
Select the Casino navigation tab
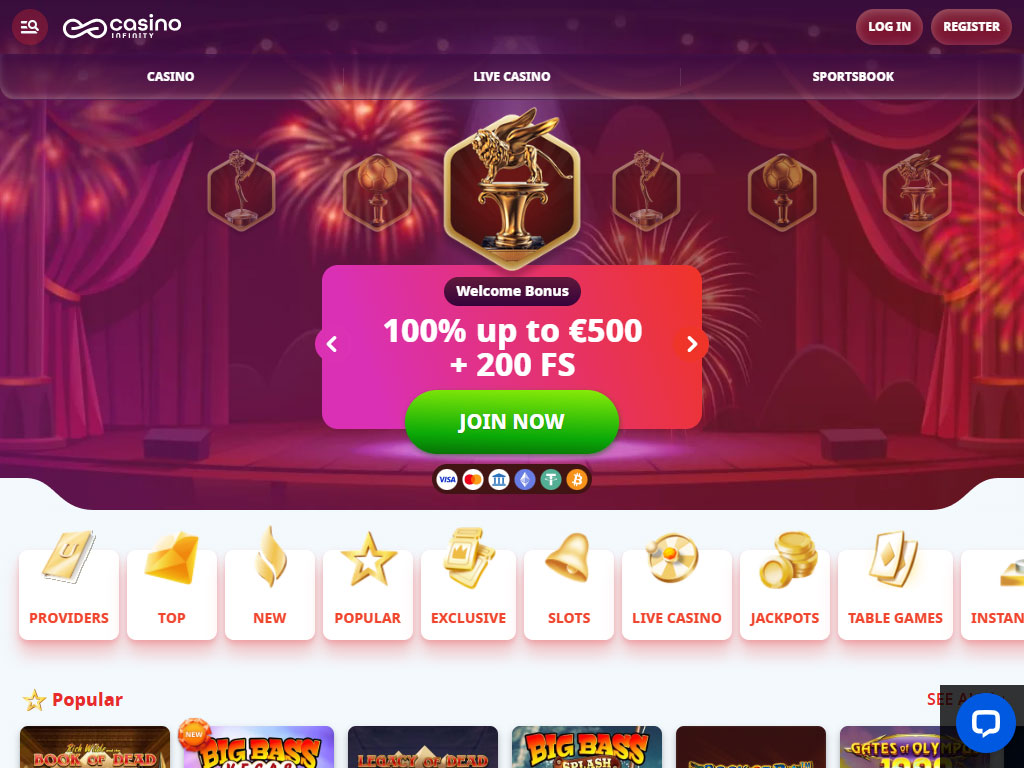pos(170,76)
